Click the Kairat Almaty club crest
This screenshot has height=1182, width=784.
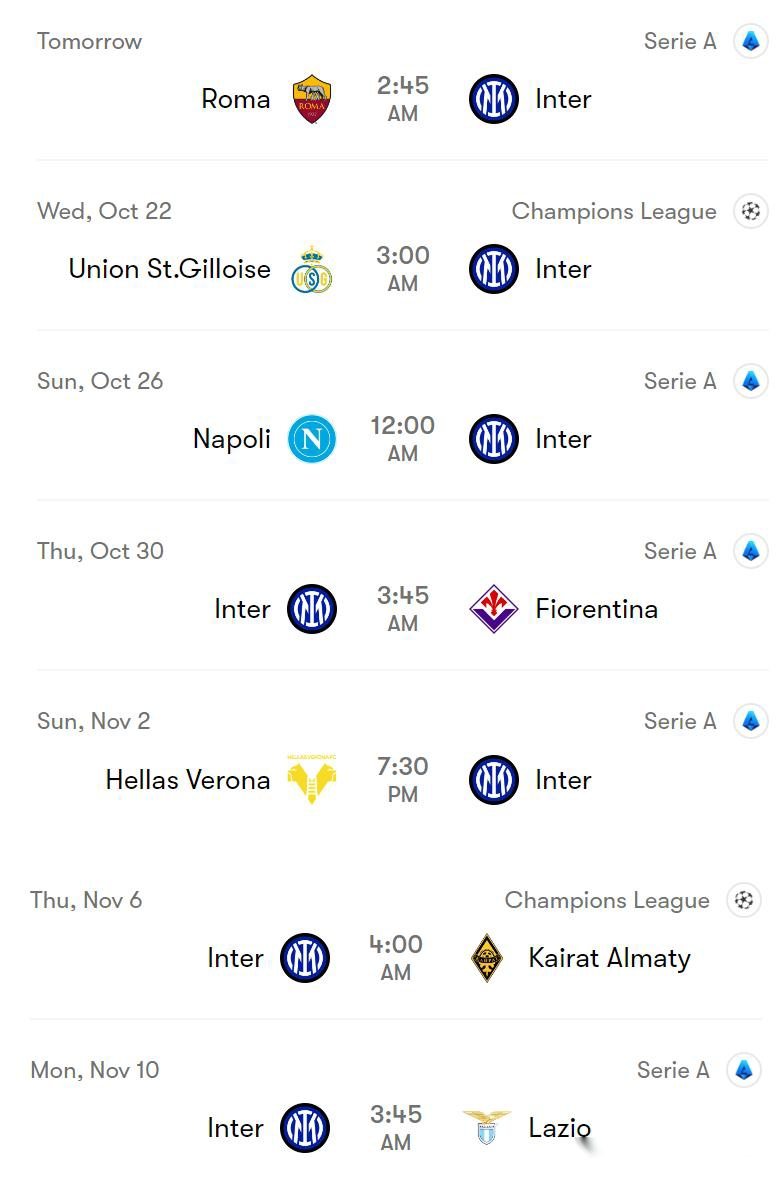(487, 958)
